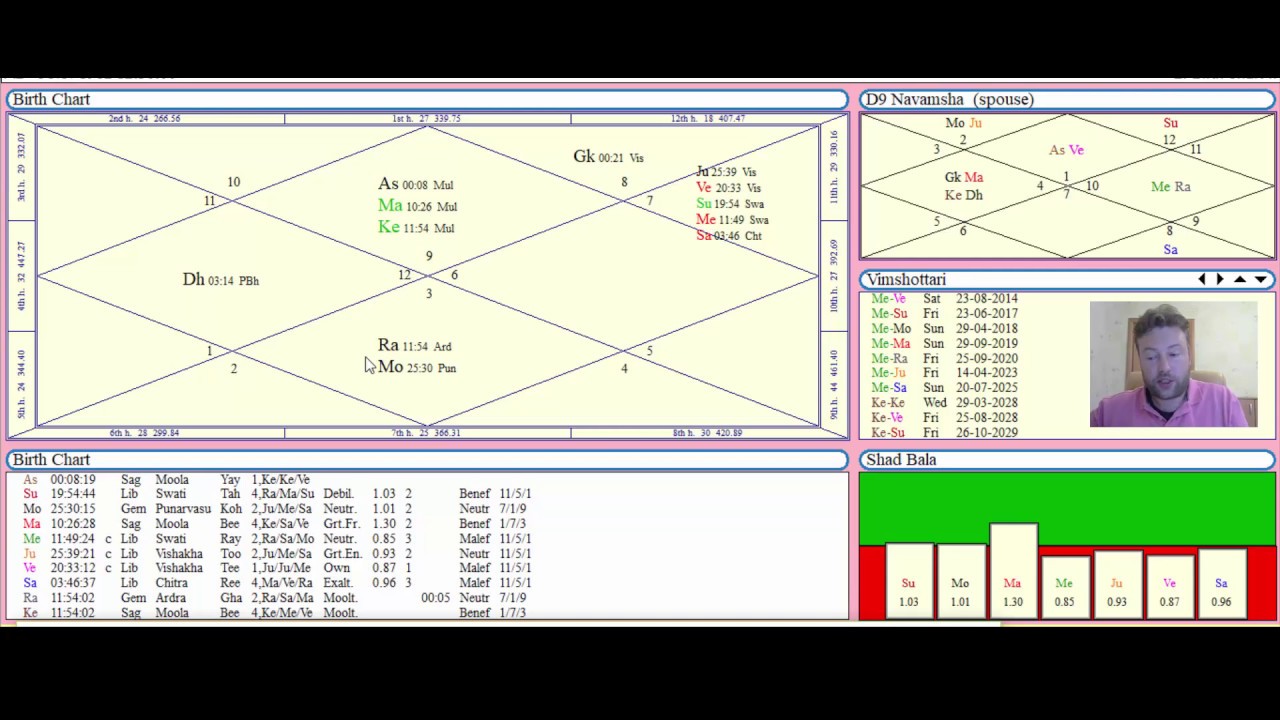
Task: Select the Me-Sa 20-07-2025 dasha row
Action: [944, 387]
